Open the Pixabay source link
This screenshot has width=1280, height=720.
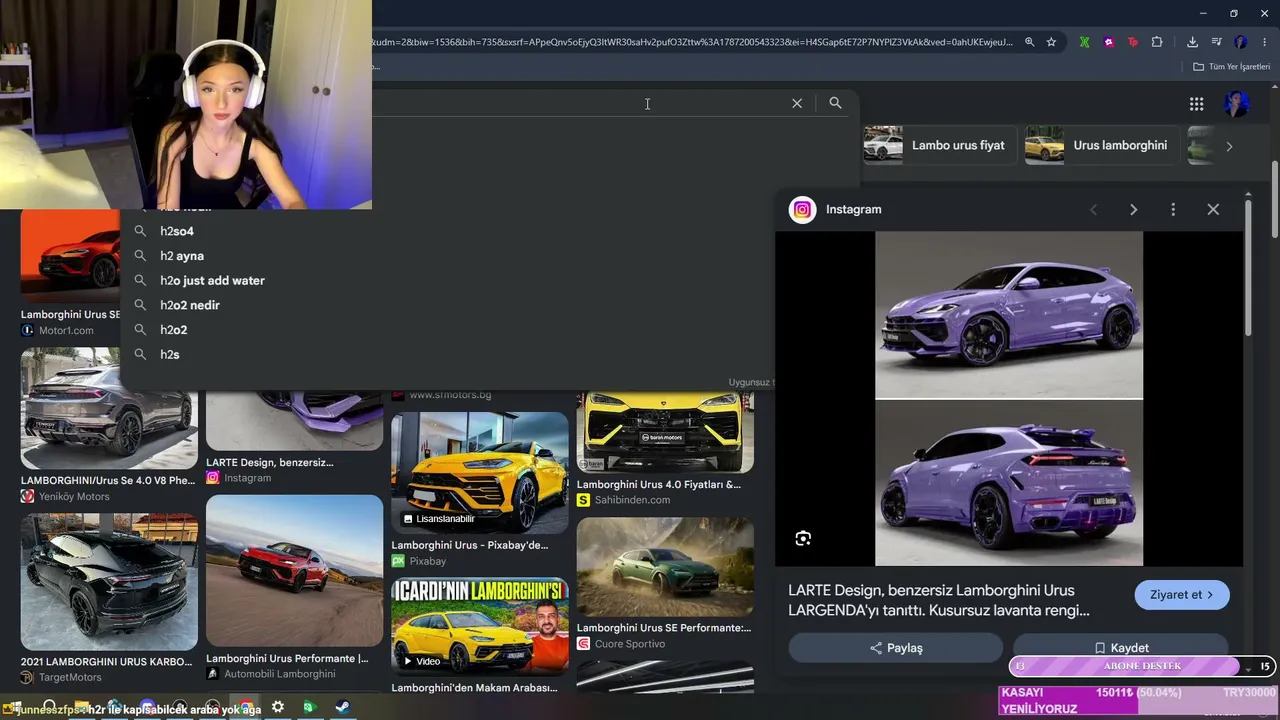click(419, 562)
